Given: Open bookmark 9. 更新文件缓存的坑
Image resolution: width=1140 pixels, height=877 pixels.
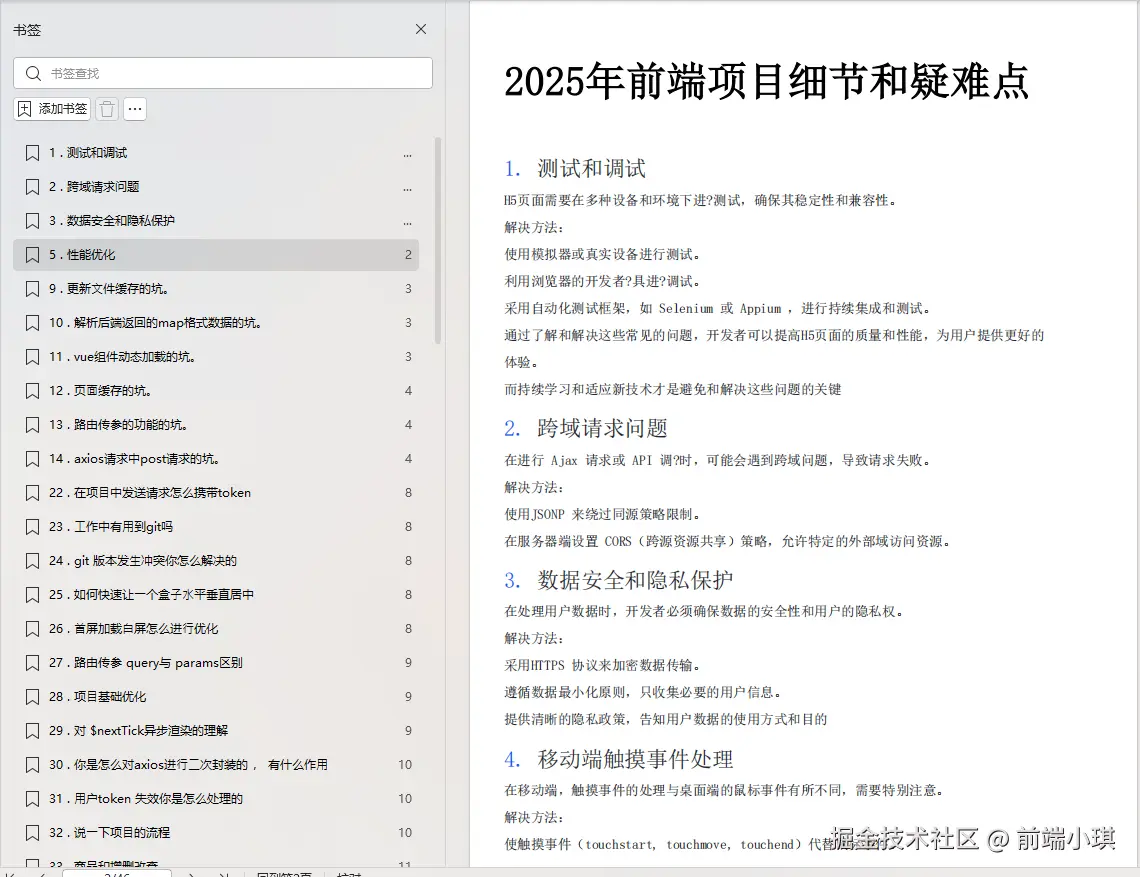Looking at the screenshot, I should click(216, 289).
